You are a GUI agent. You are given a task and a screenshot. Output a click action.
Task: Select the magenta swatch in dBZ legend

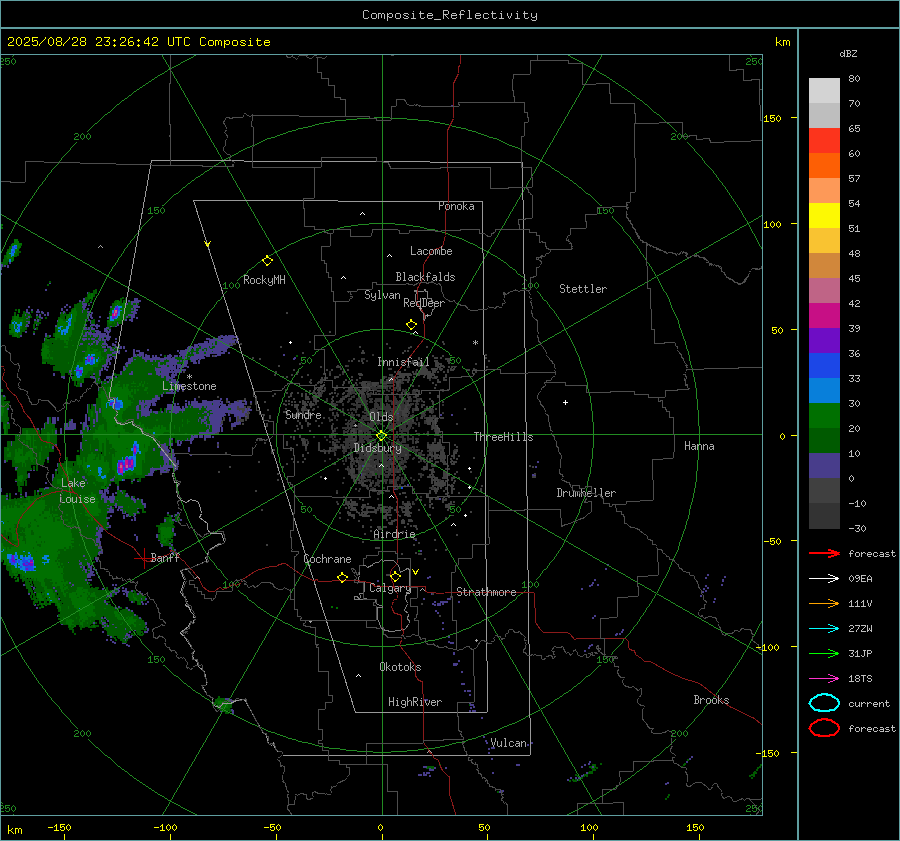pyautogui.click(x=824, y=315)
